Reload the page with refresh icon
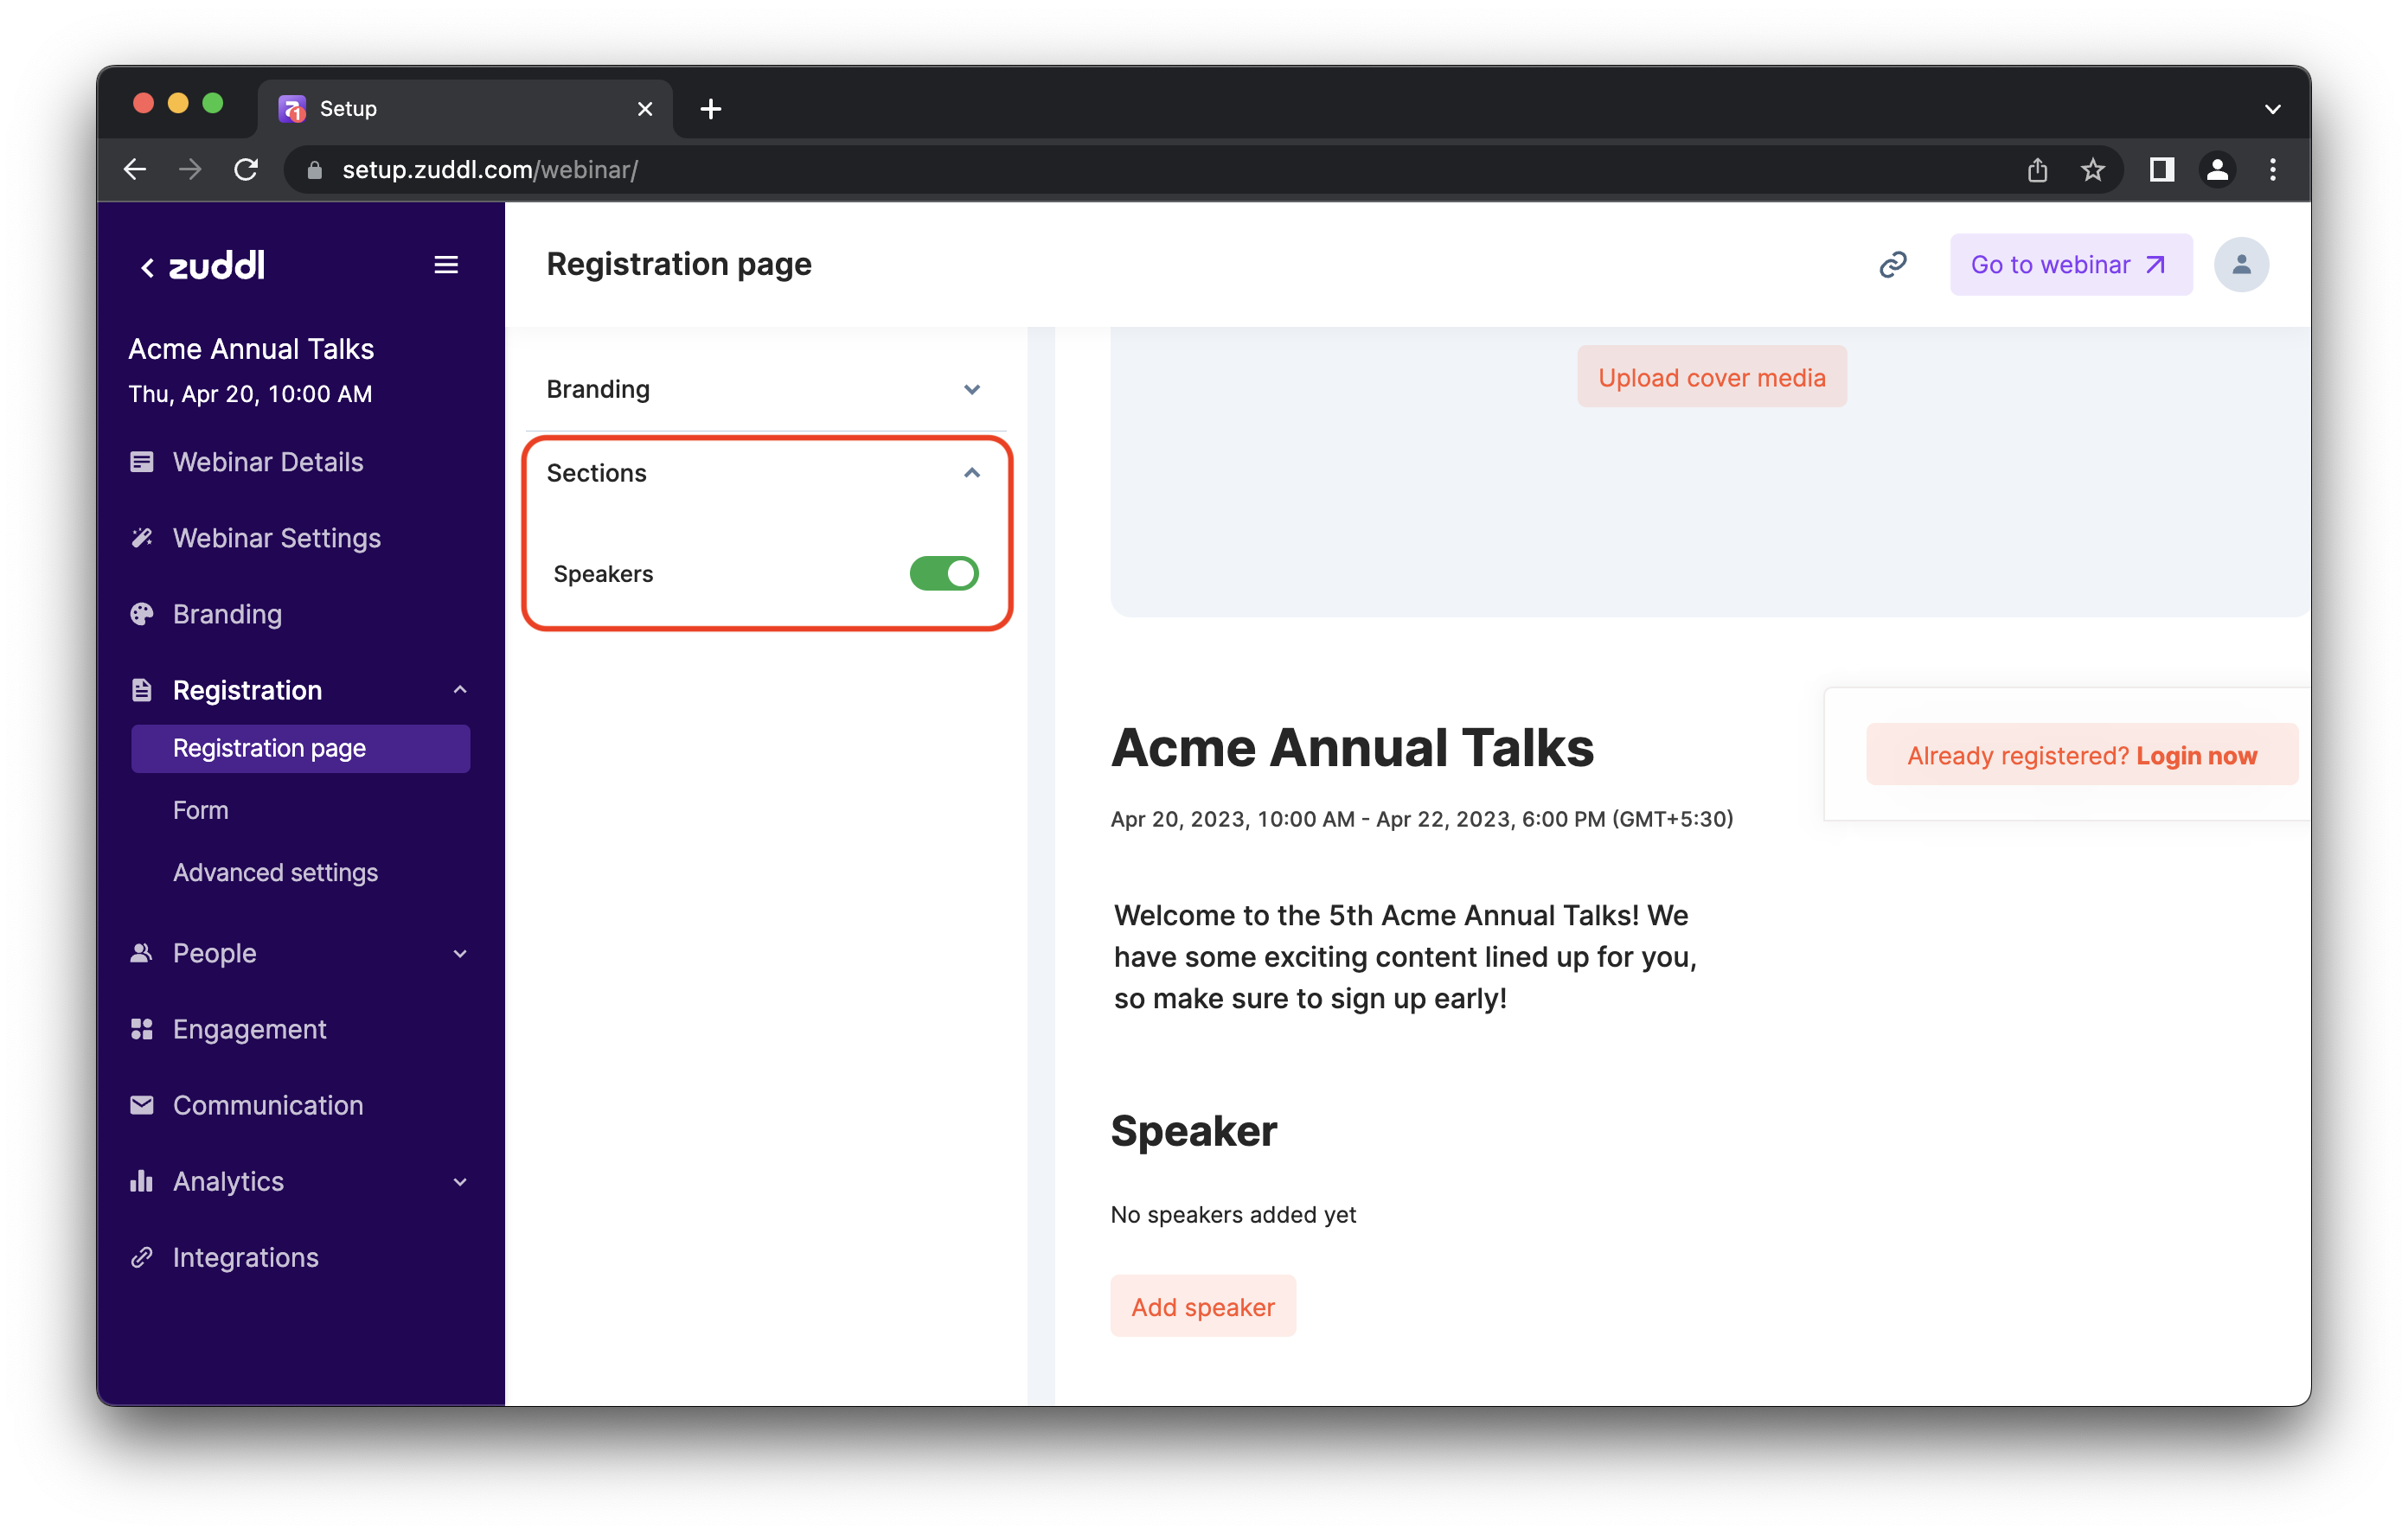 [246, 170]
